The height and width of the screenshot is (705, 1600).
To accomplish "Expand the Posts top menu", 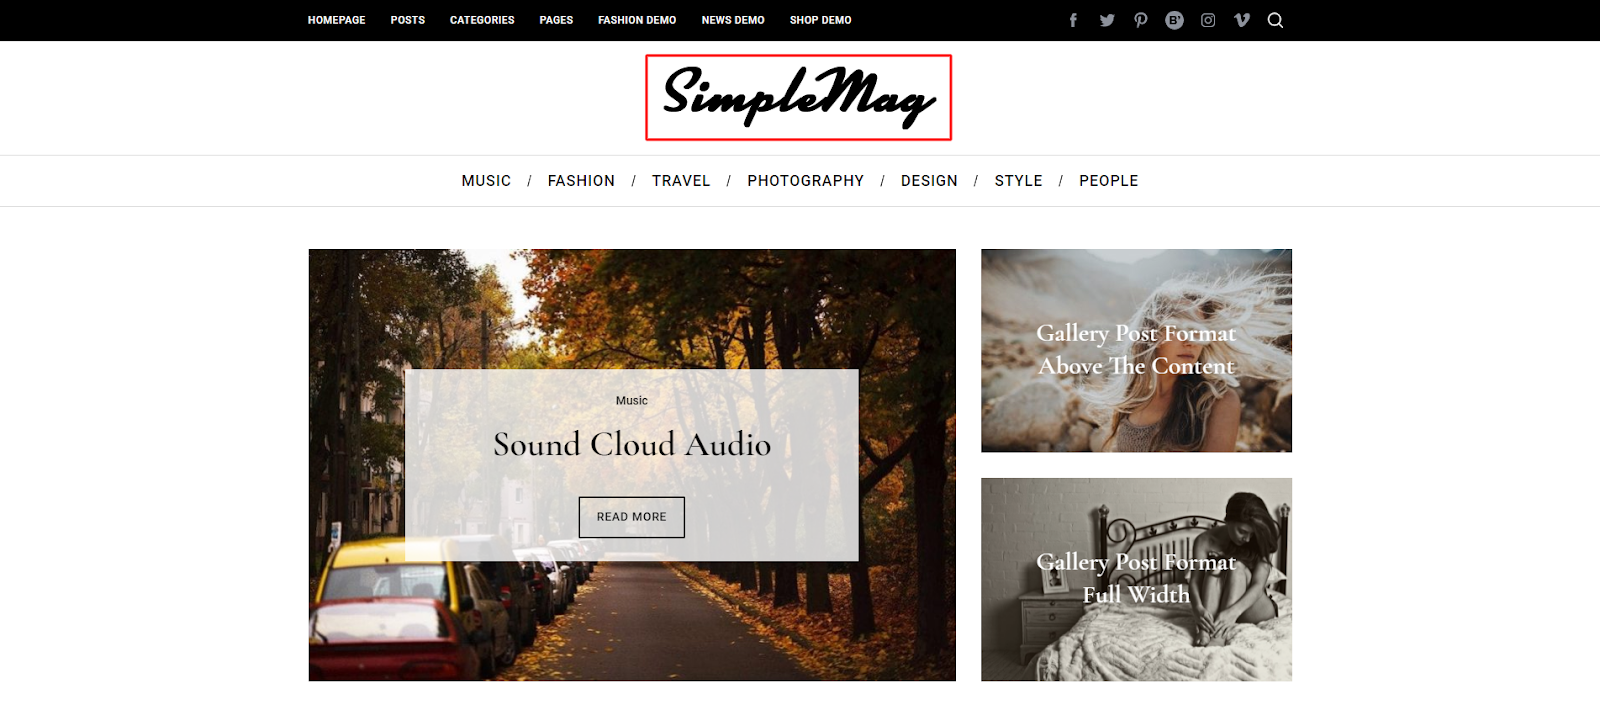I will coord(408,20).
